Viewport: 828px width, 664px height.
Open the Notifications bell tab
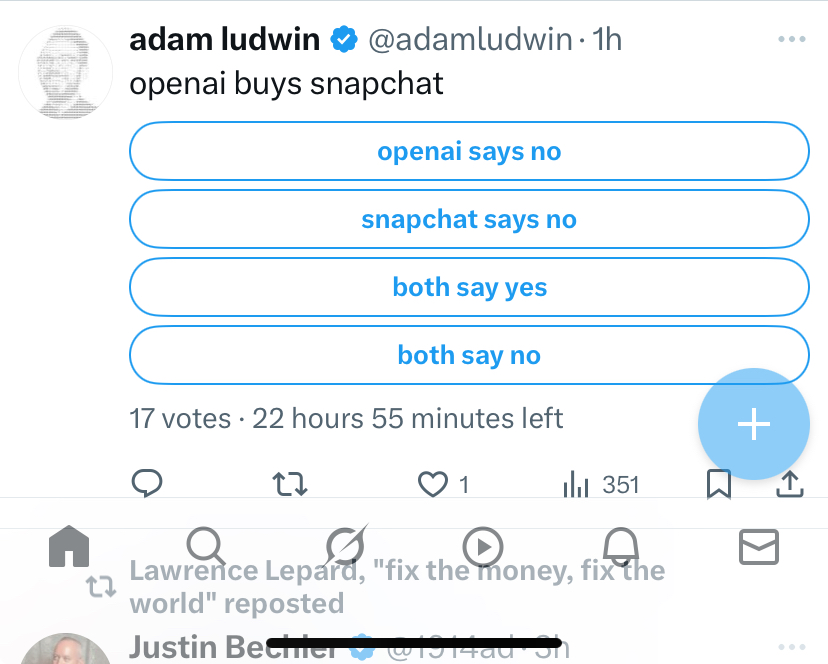coord(621,547)
